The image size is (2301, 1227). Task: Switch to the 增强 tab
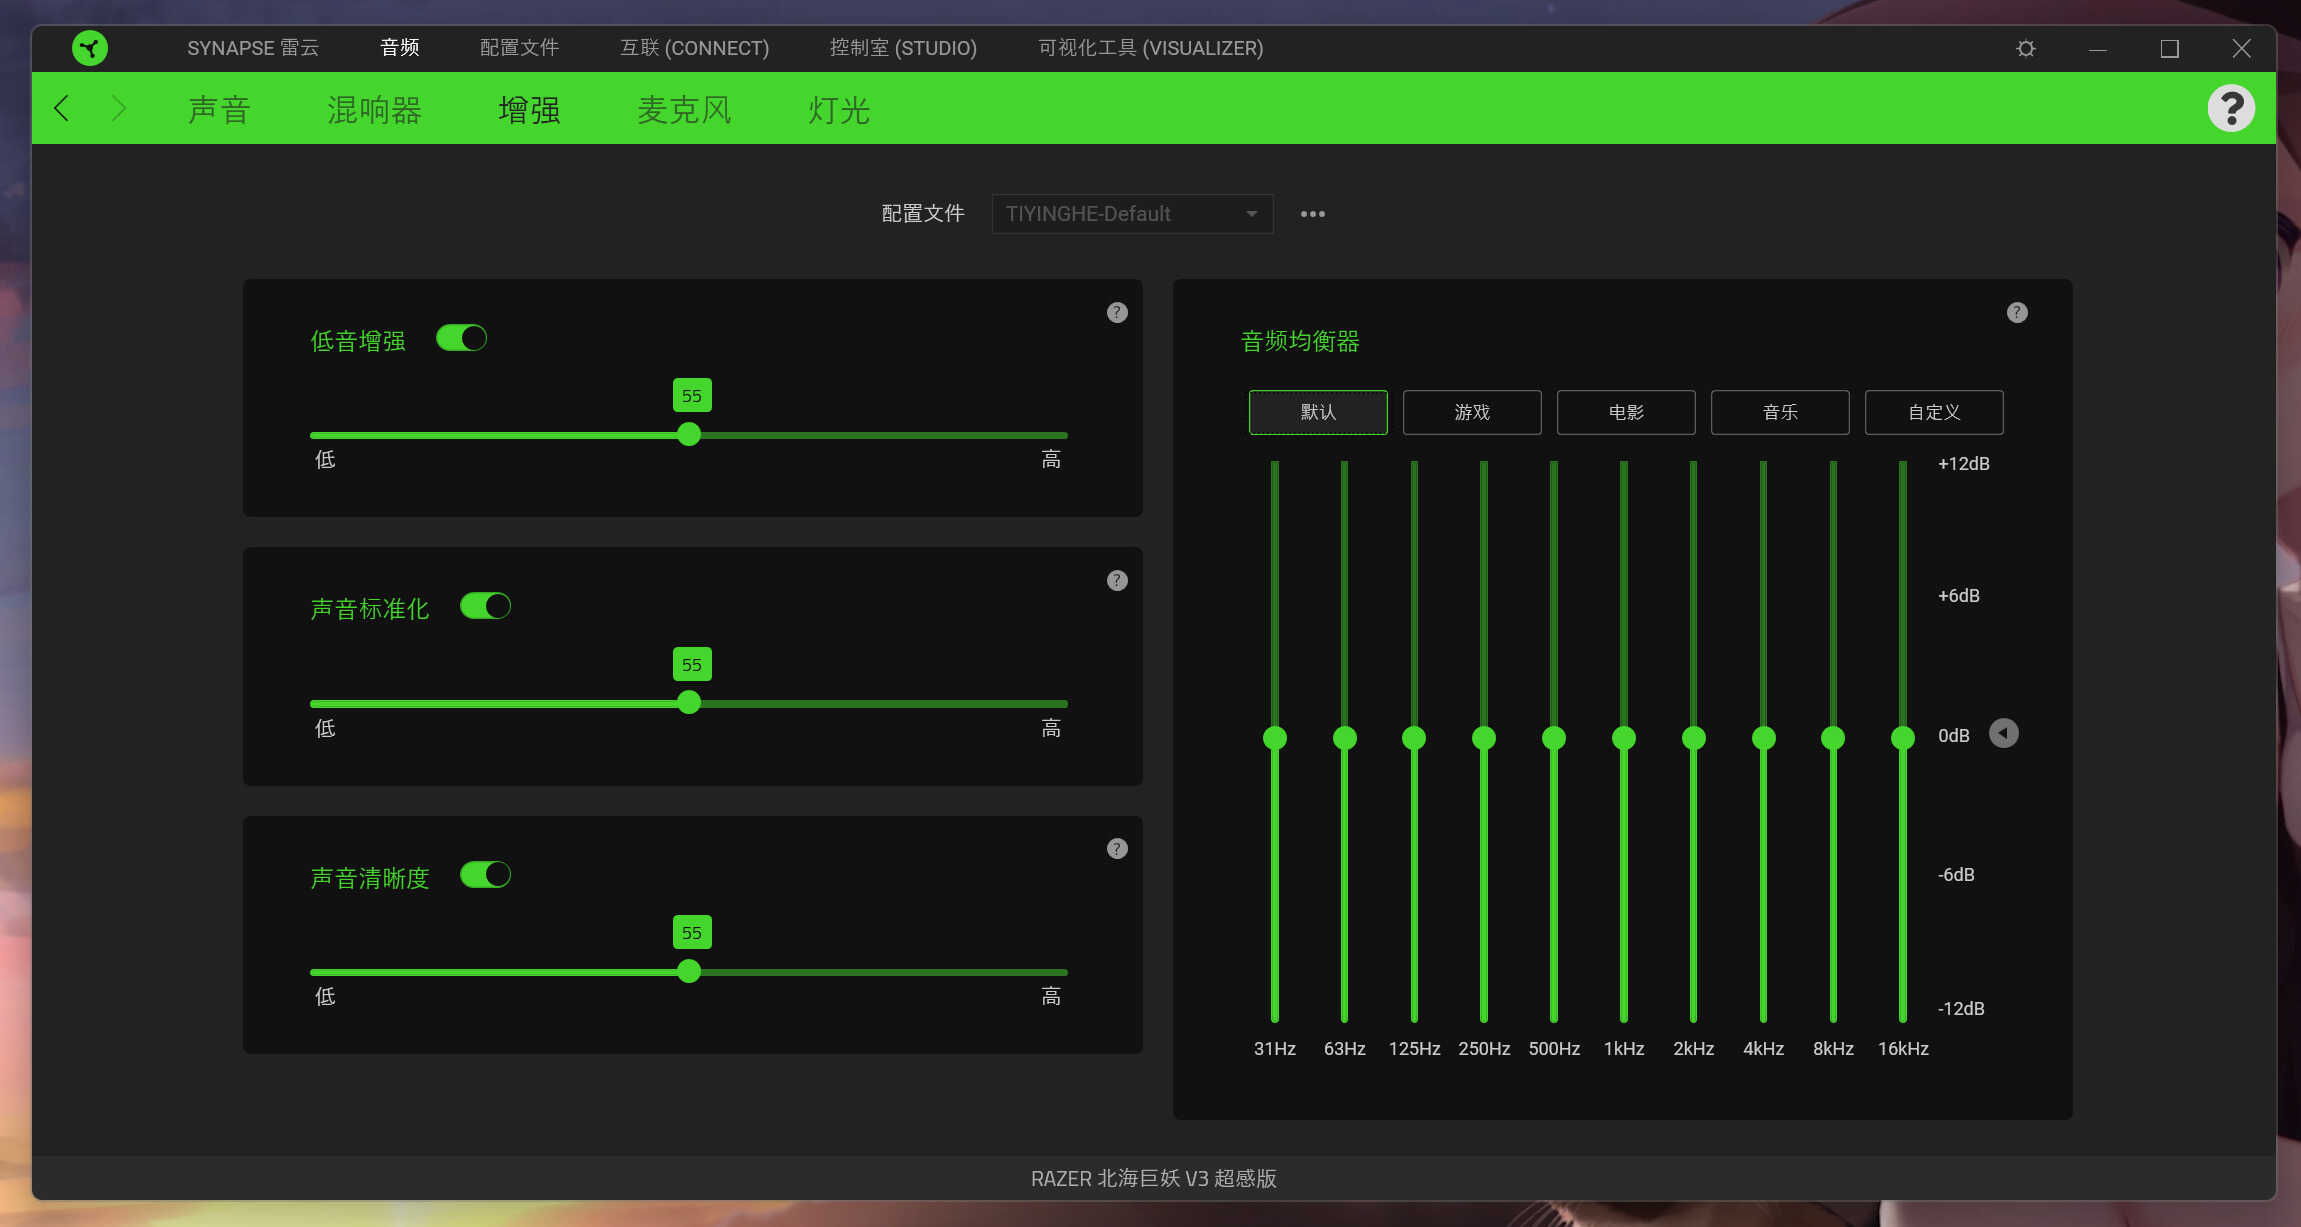pos(529,109)
